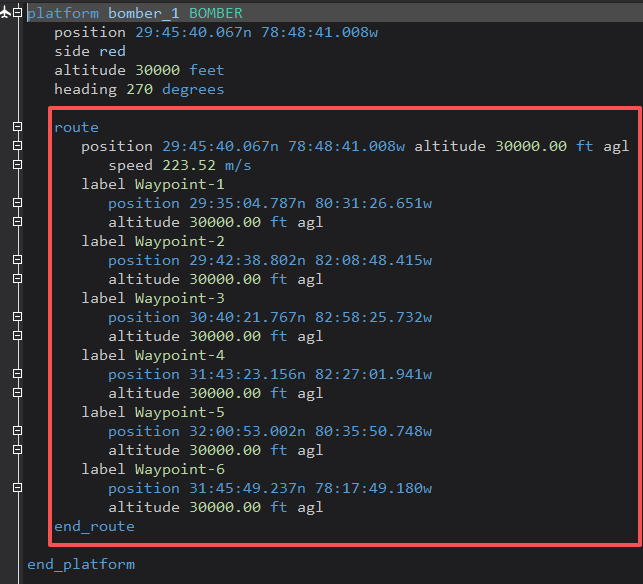Click the 'platform' keyword on first line
This screenshot has width=643, height=584.
63,14
